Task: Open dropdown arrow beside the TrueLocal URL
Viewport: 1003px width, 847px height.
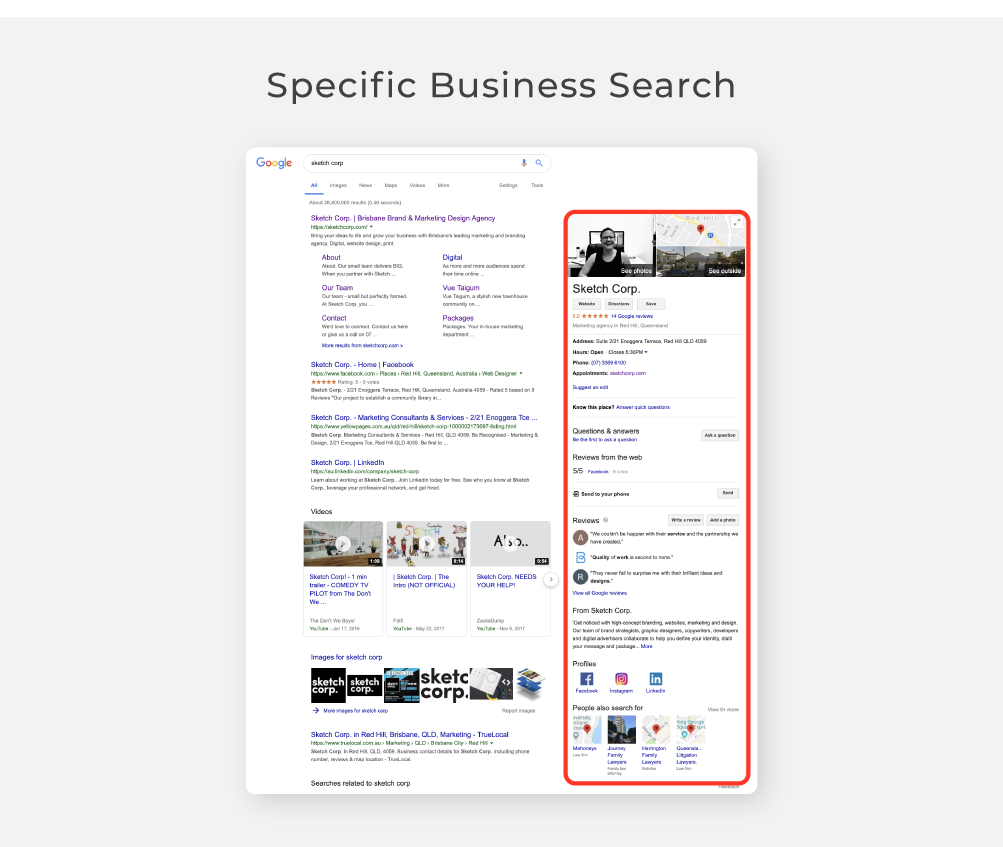Action: pos(491,743)
